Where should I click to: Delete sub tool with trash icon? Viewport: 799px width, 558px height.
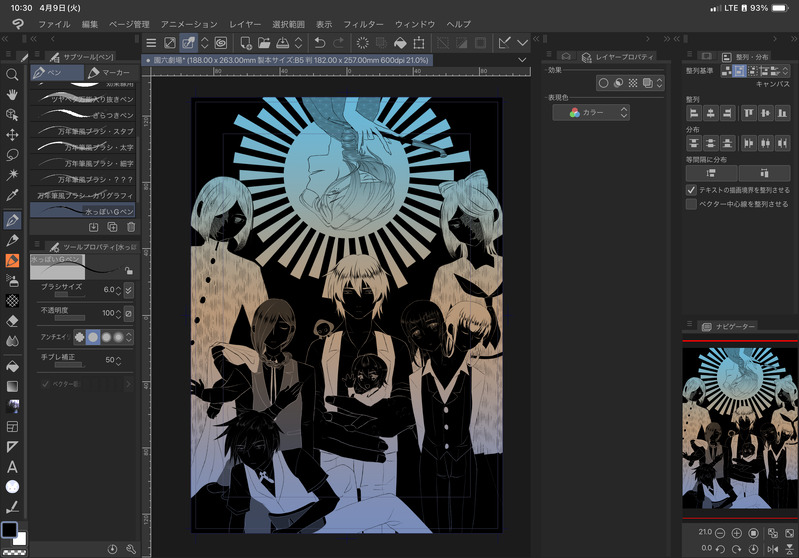coord(130,228)
